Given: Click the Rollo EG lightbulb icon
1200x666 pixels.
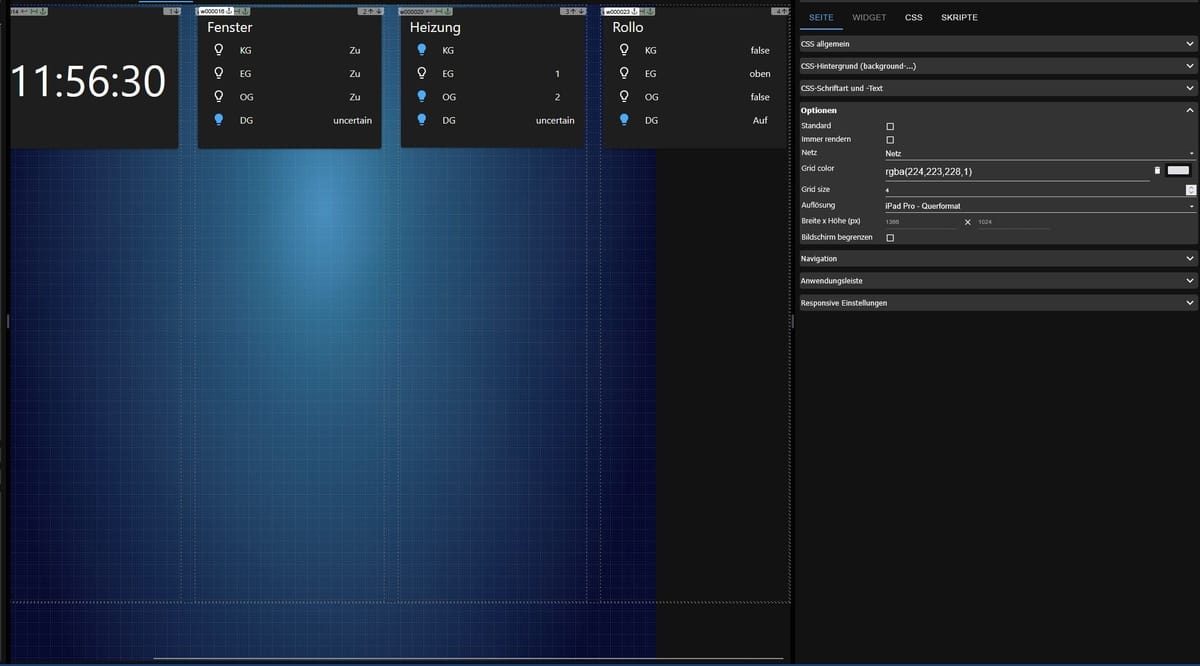Looking at the screenshot, I should click(625, 73).
